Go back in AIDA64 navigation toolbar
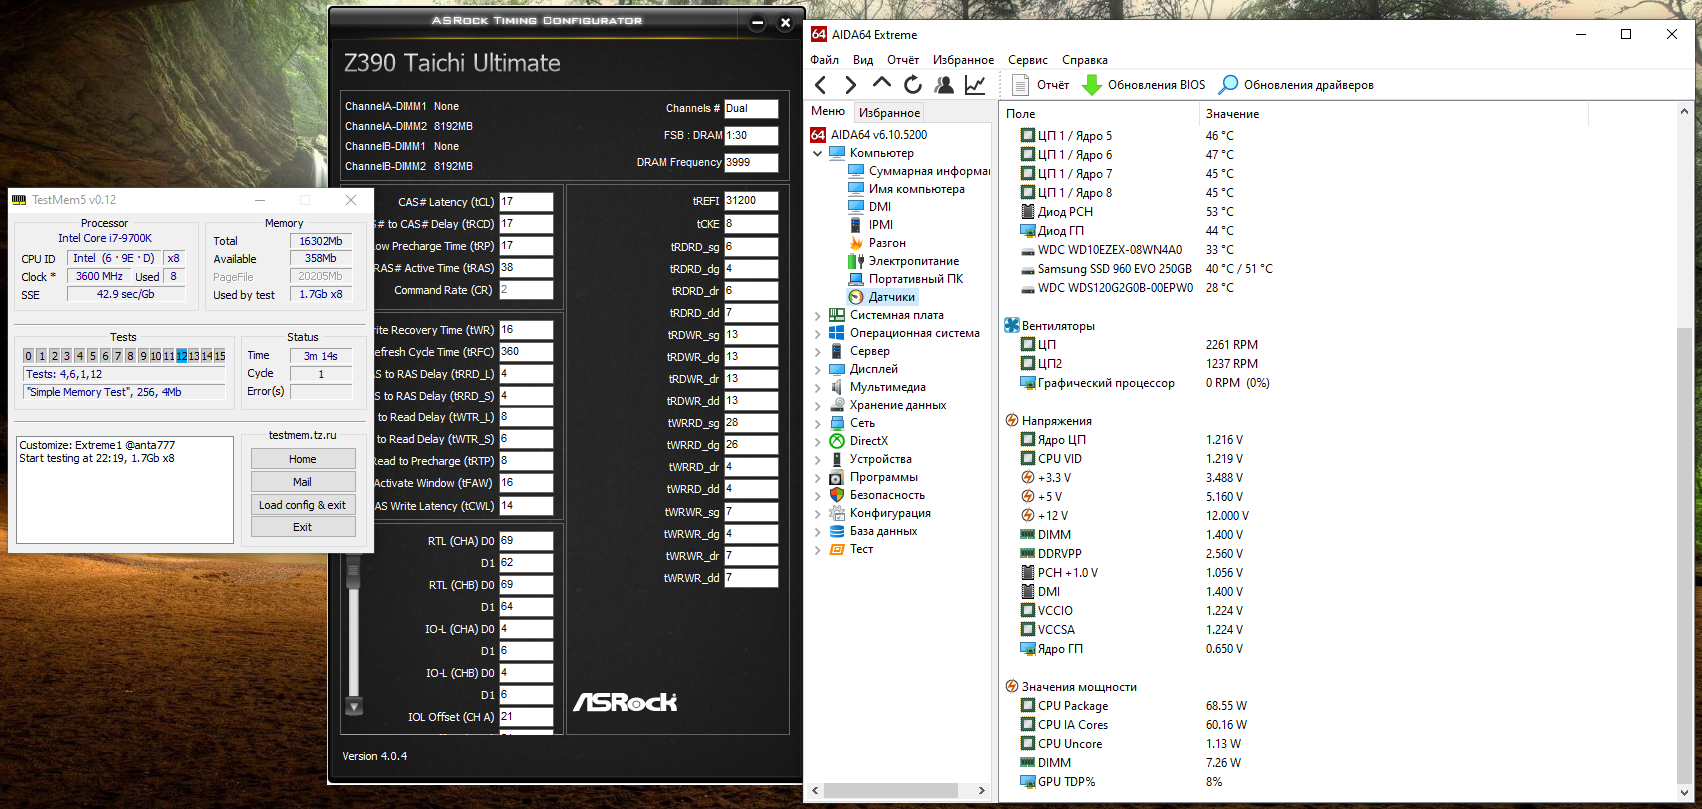 point(821,85)
